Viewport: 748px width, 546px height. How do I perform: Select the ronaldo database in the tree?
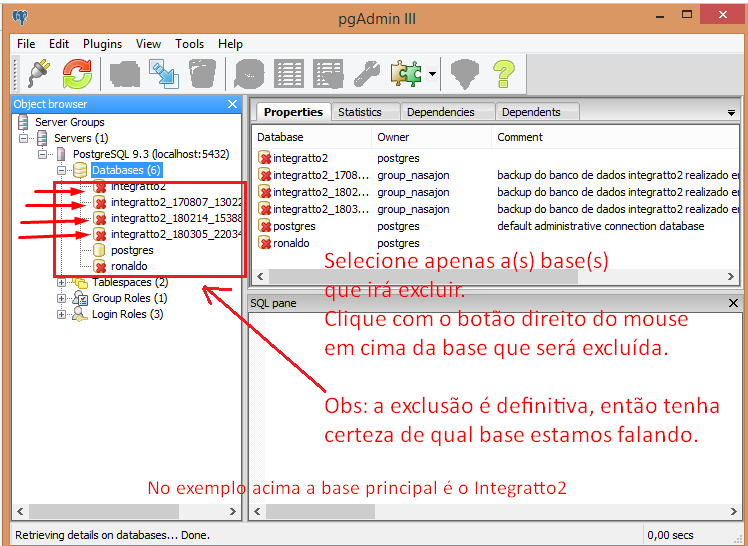(129, 267)
